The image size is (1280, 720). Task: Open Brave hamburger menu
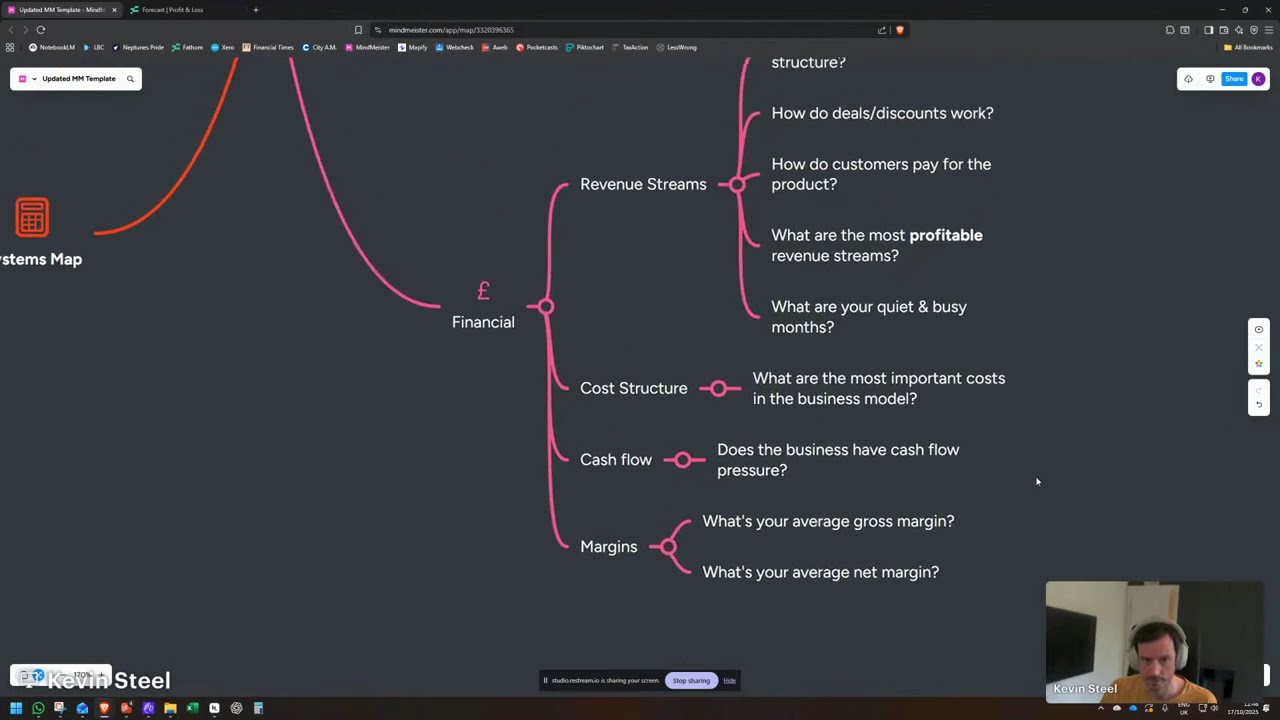click(x=1269, y=30)
